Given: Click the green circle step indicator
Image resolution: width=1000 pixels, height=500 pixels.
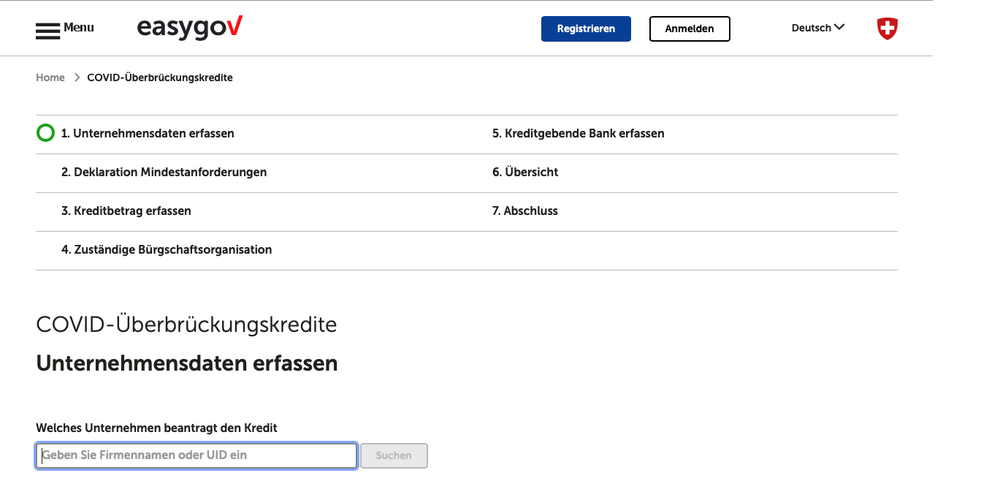Looking at the screenshot, I should 45,133.
